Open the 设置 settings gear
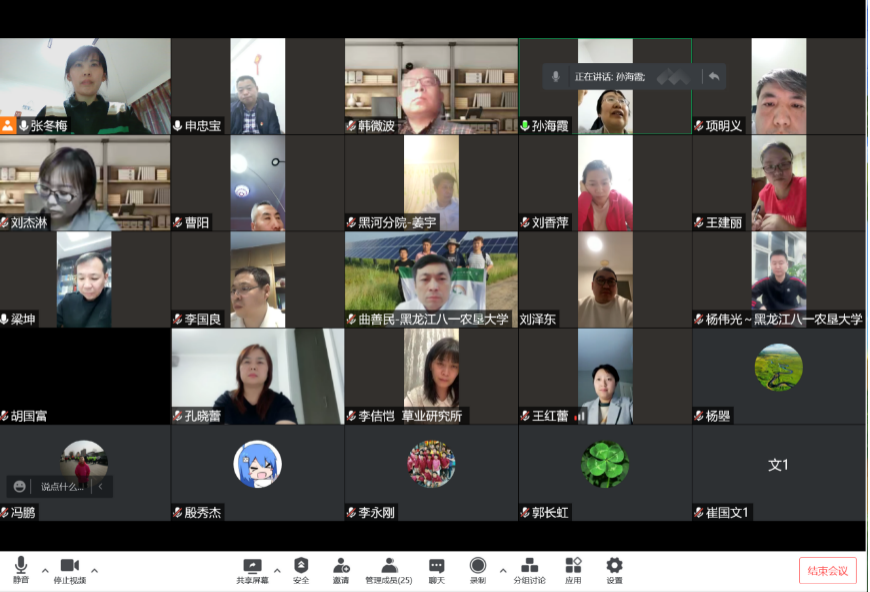 pos(614,569)
